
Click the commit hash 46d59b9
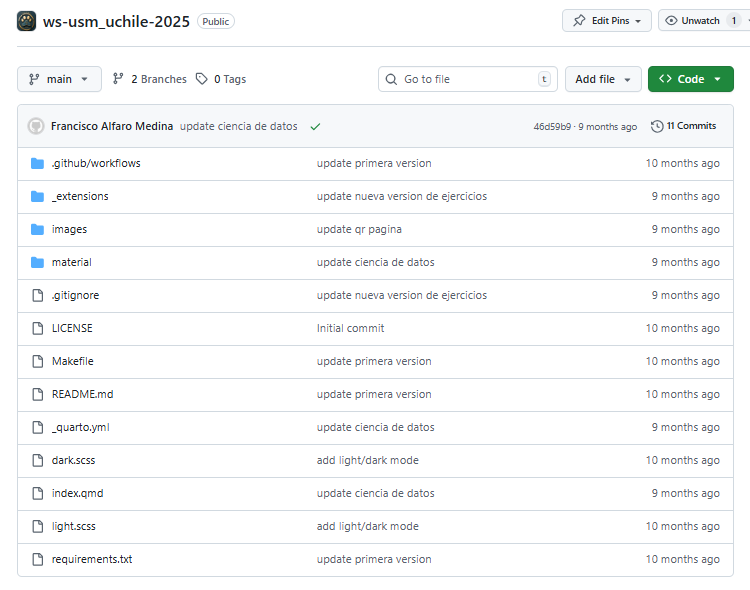tap(552, 127)
